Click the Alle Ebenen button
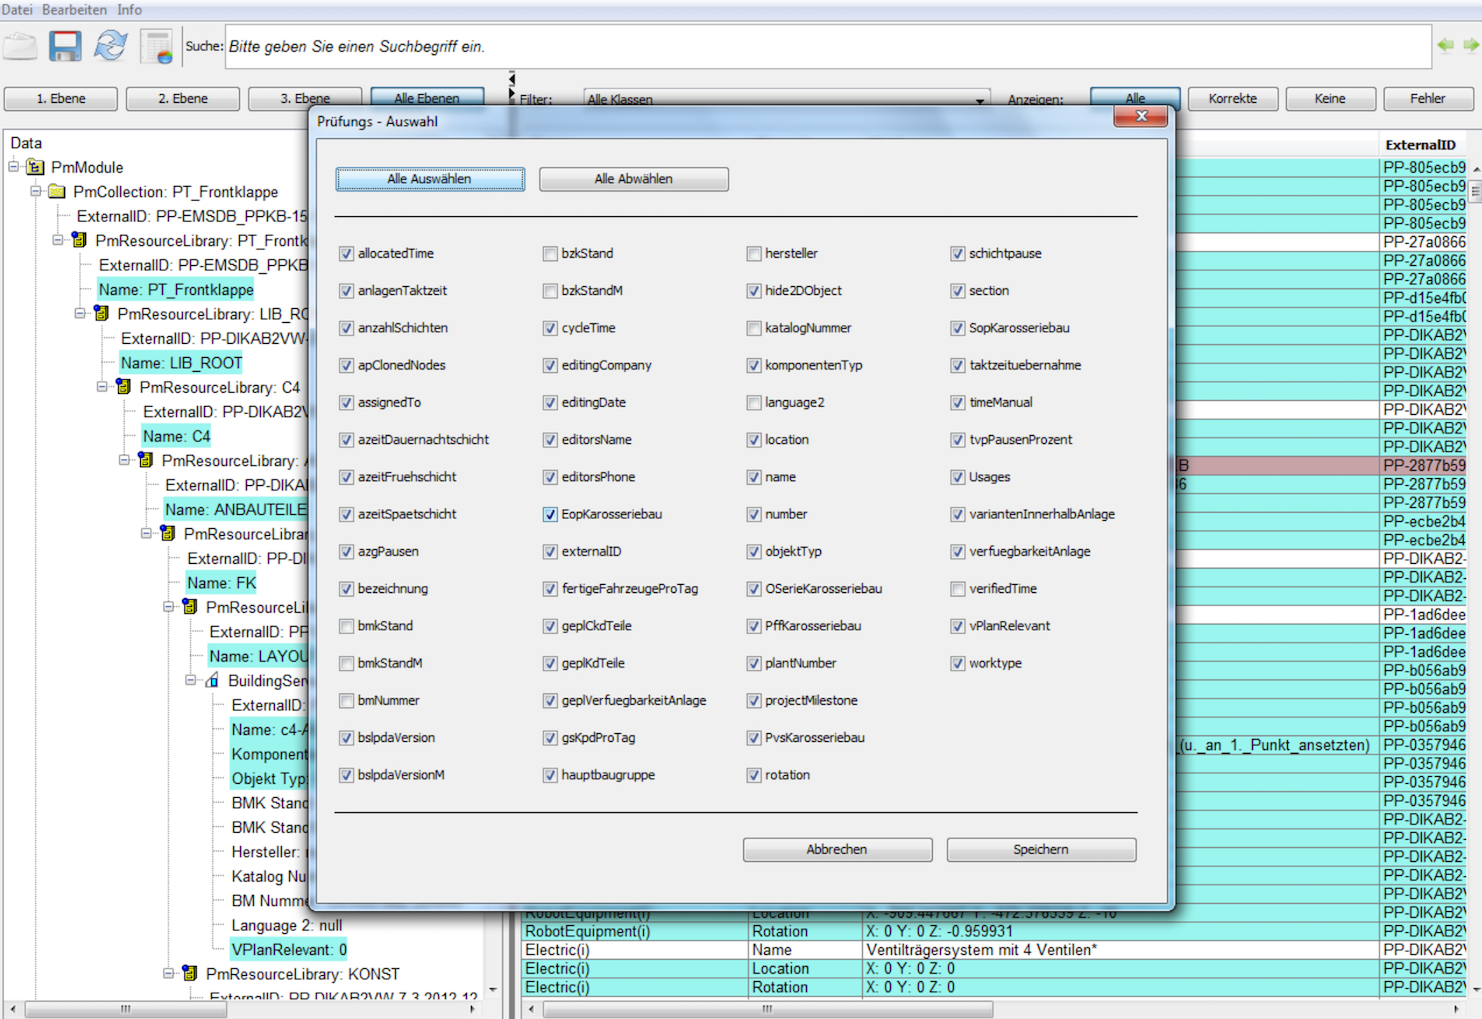The image size is (1482, 1019). tap(427, 99)
